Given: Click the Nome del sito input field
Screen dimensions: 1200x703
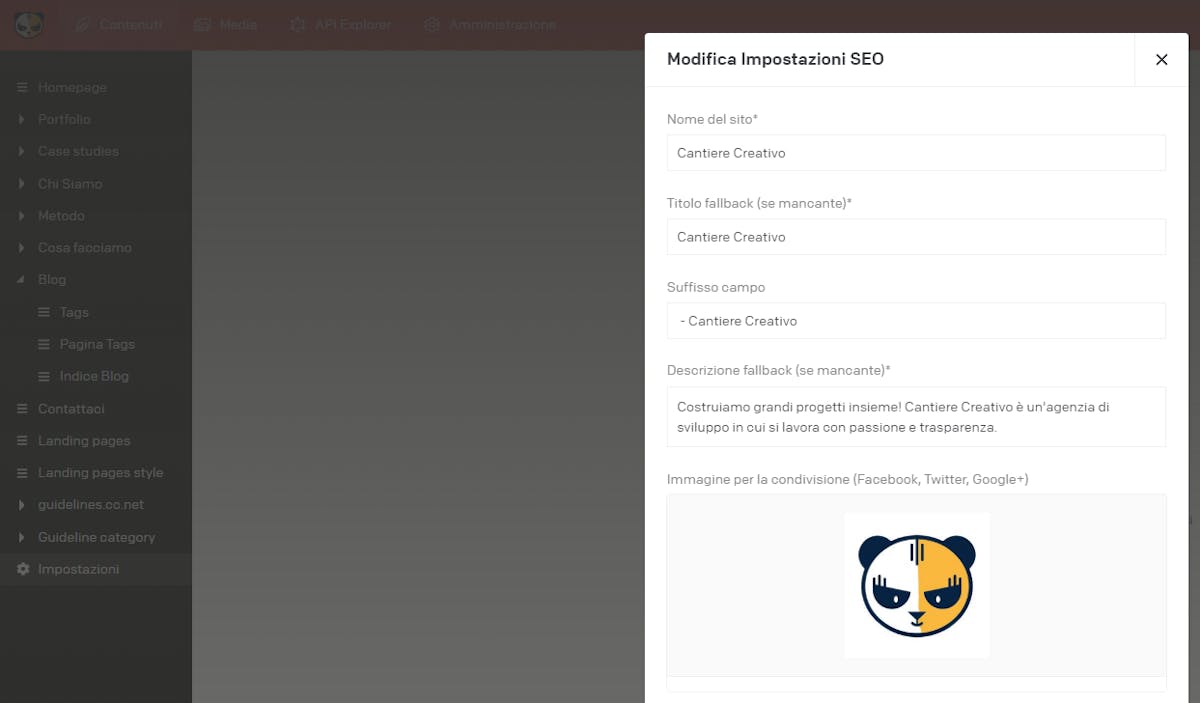Looking at the screenshot, I should coord(916,153).
